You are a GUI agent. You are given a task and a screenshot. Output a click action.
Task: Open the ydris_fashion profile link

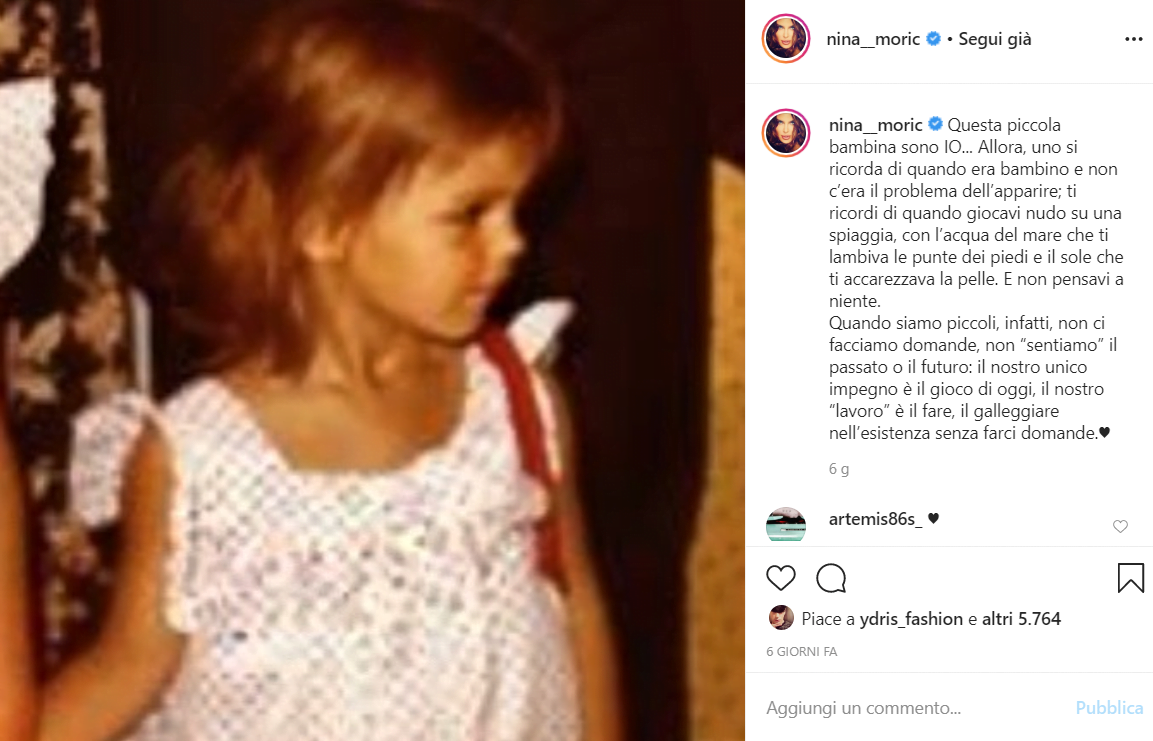(x=911, y=619)
